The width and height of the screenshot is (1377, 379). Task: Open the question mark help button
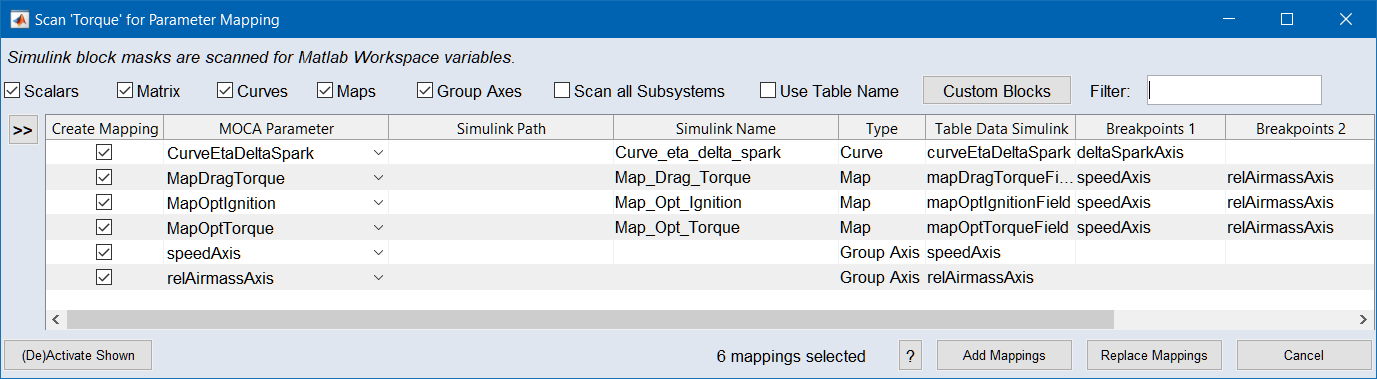[910, 355]
